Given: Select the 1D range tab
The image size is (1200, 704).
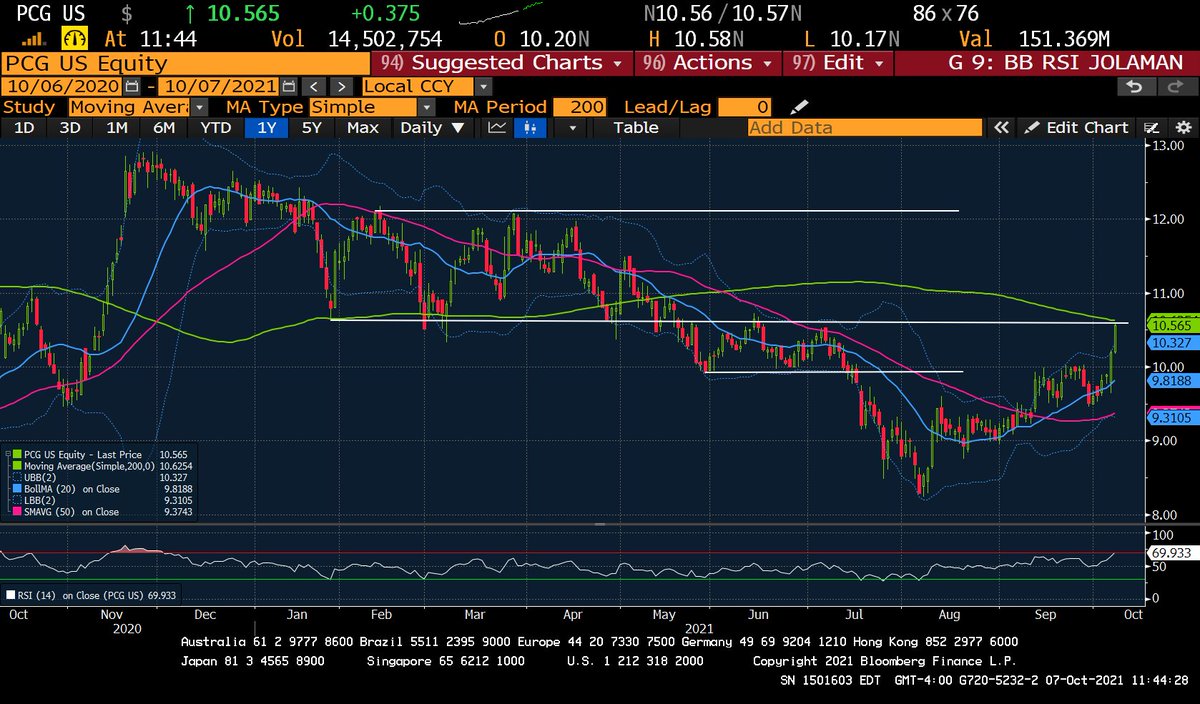Looking at the screenshot, I should tap(22, 127).
